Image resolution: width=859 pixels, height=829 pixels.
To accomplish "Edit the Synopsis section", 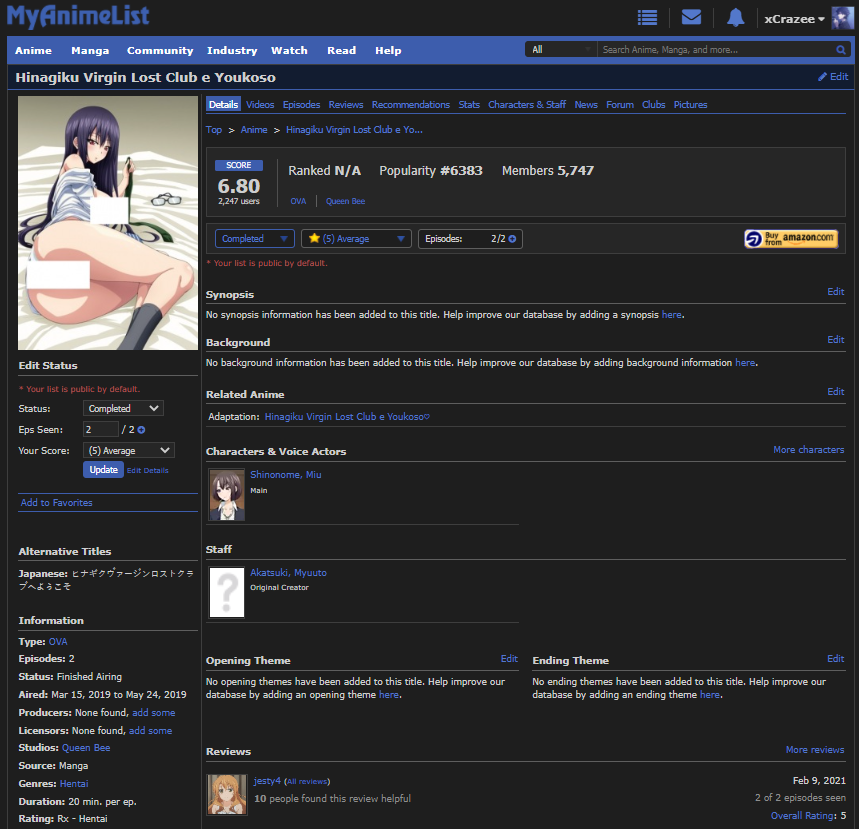I will (x=835, y=292).
